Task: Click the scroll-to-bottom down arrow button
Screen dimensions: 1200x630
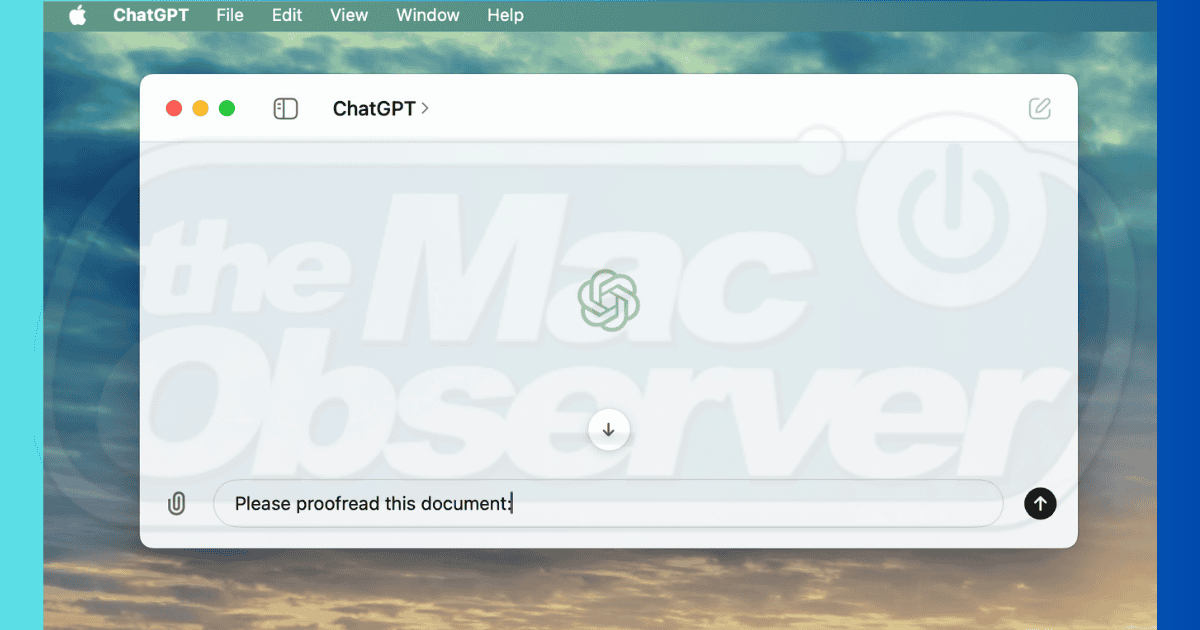Action: (608, 430)
